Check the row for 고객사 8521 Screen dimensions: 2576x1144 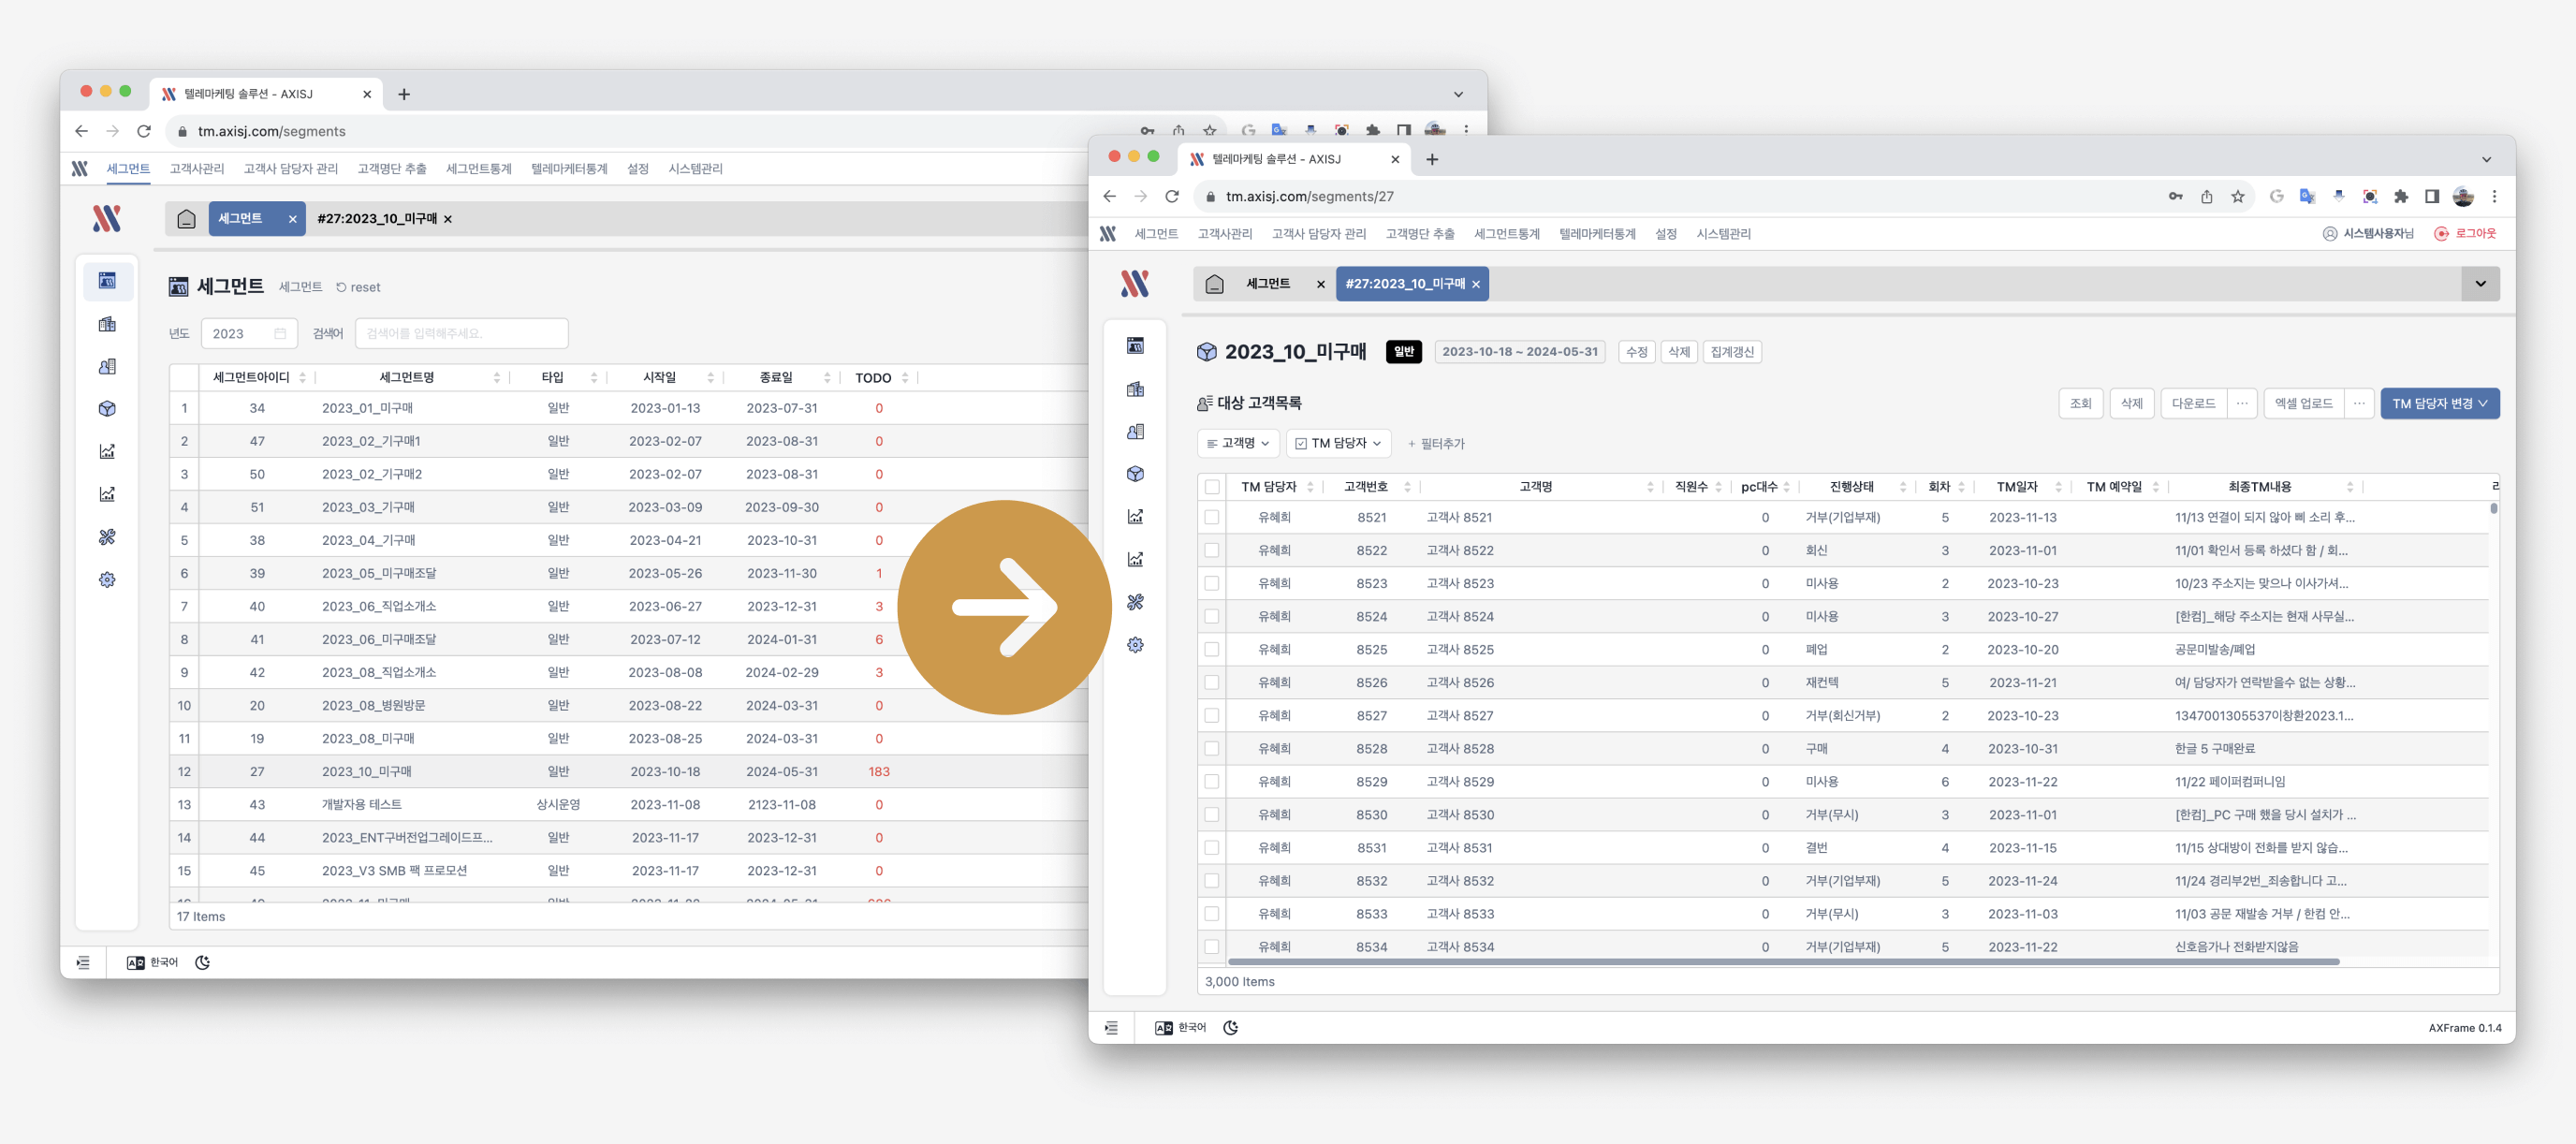1212,518
